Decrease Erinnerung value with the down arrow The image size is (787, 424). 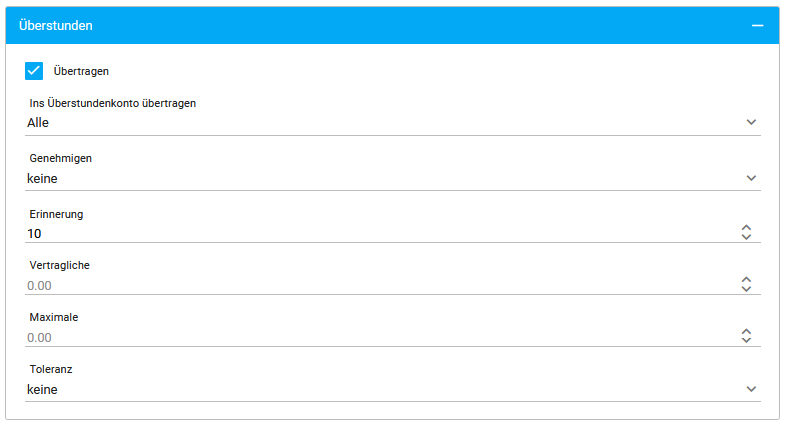[746, 238]
